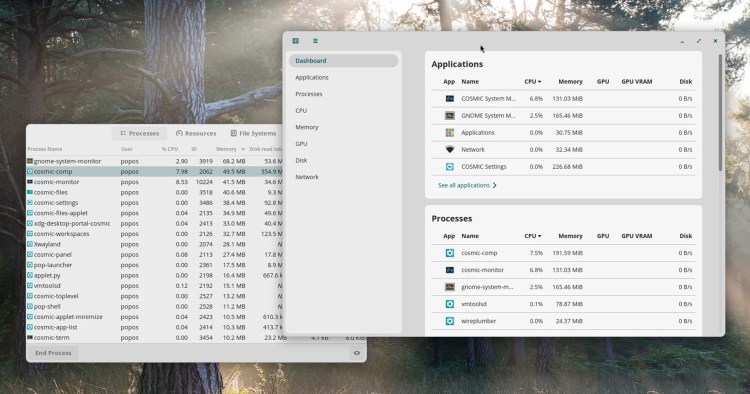Click the COSMIC System Monitor app icon in Applications
This screenshot has width=750, height=394.
(450, 98)
